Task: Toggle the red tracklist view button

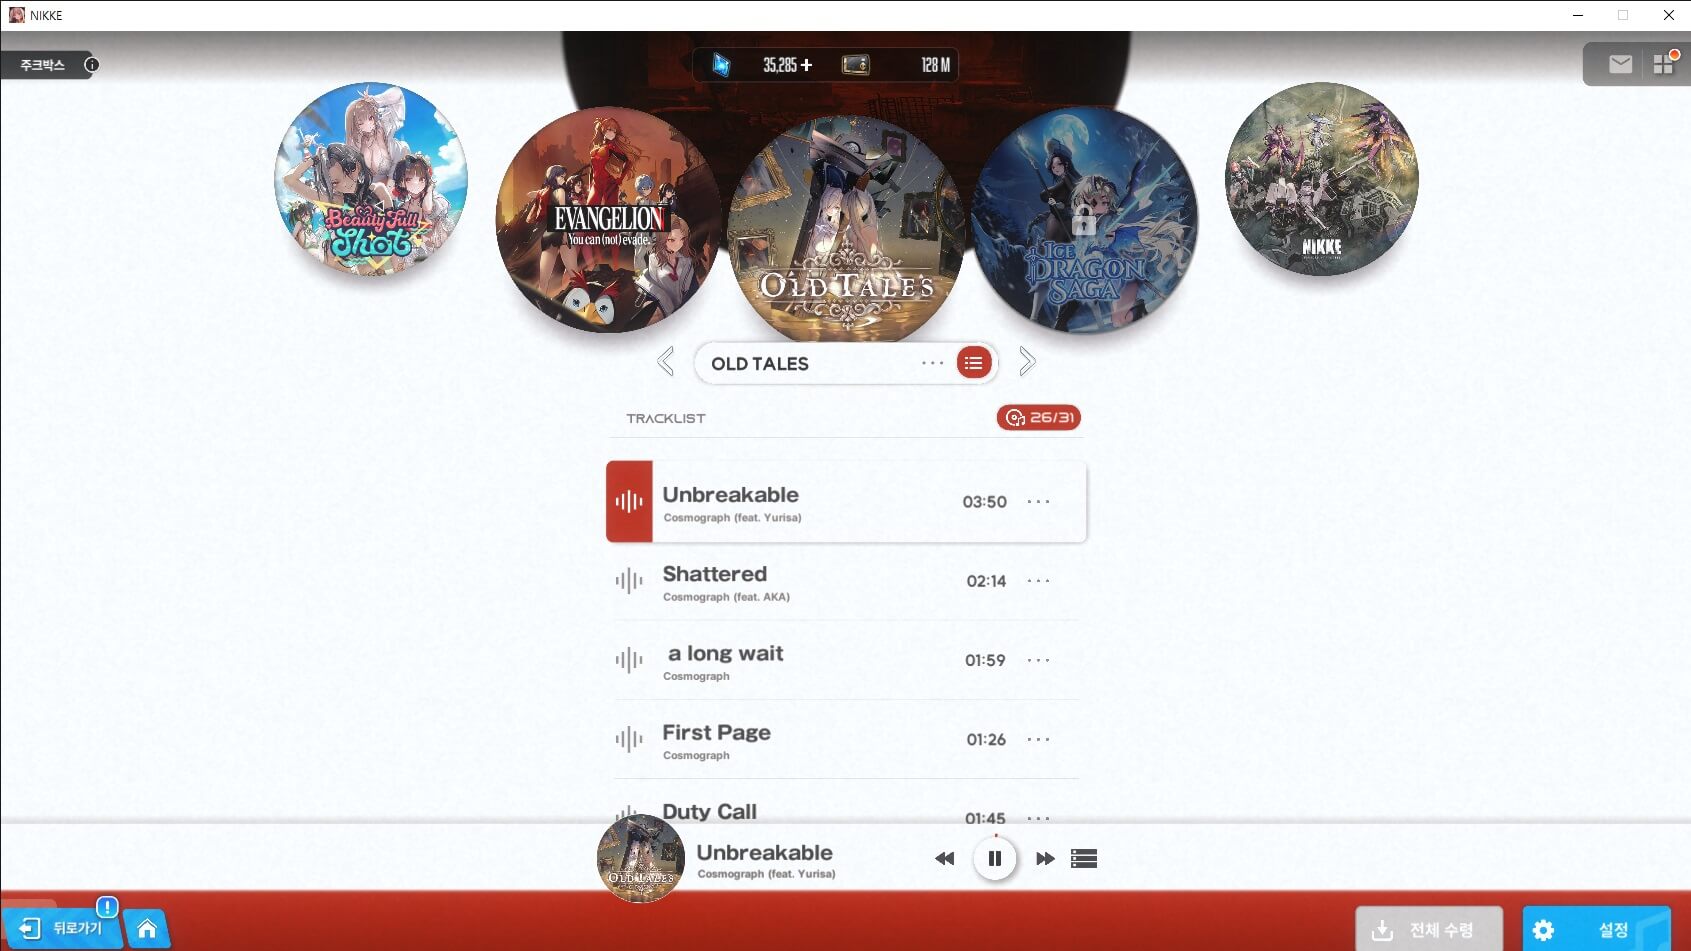Action: coord(974,363)
